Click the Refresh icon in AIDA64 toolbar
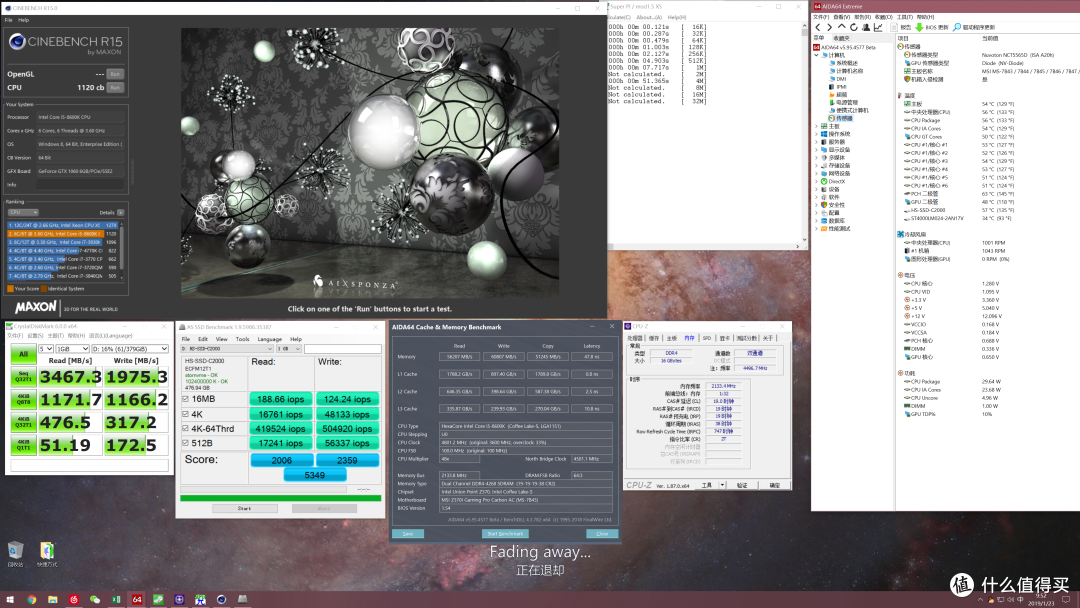Image resolution: width=1080 pixels, height=608 pixels. [853, 28]
